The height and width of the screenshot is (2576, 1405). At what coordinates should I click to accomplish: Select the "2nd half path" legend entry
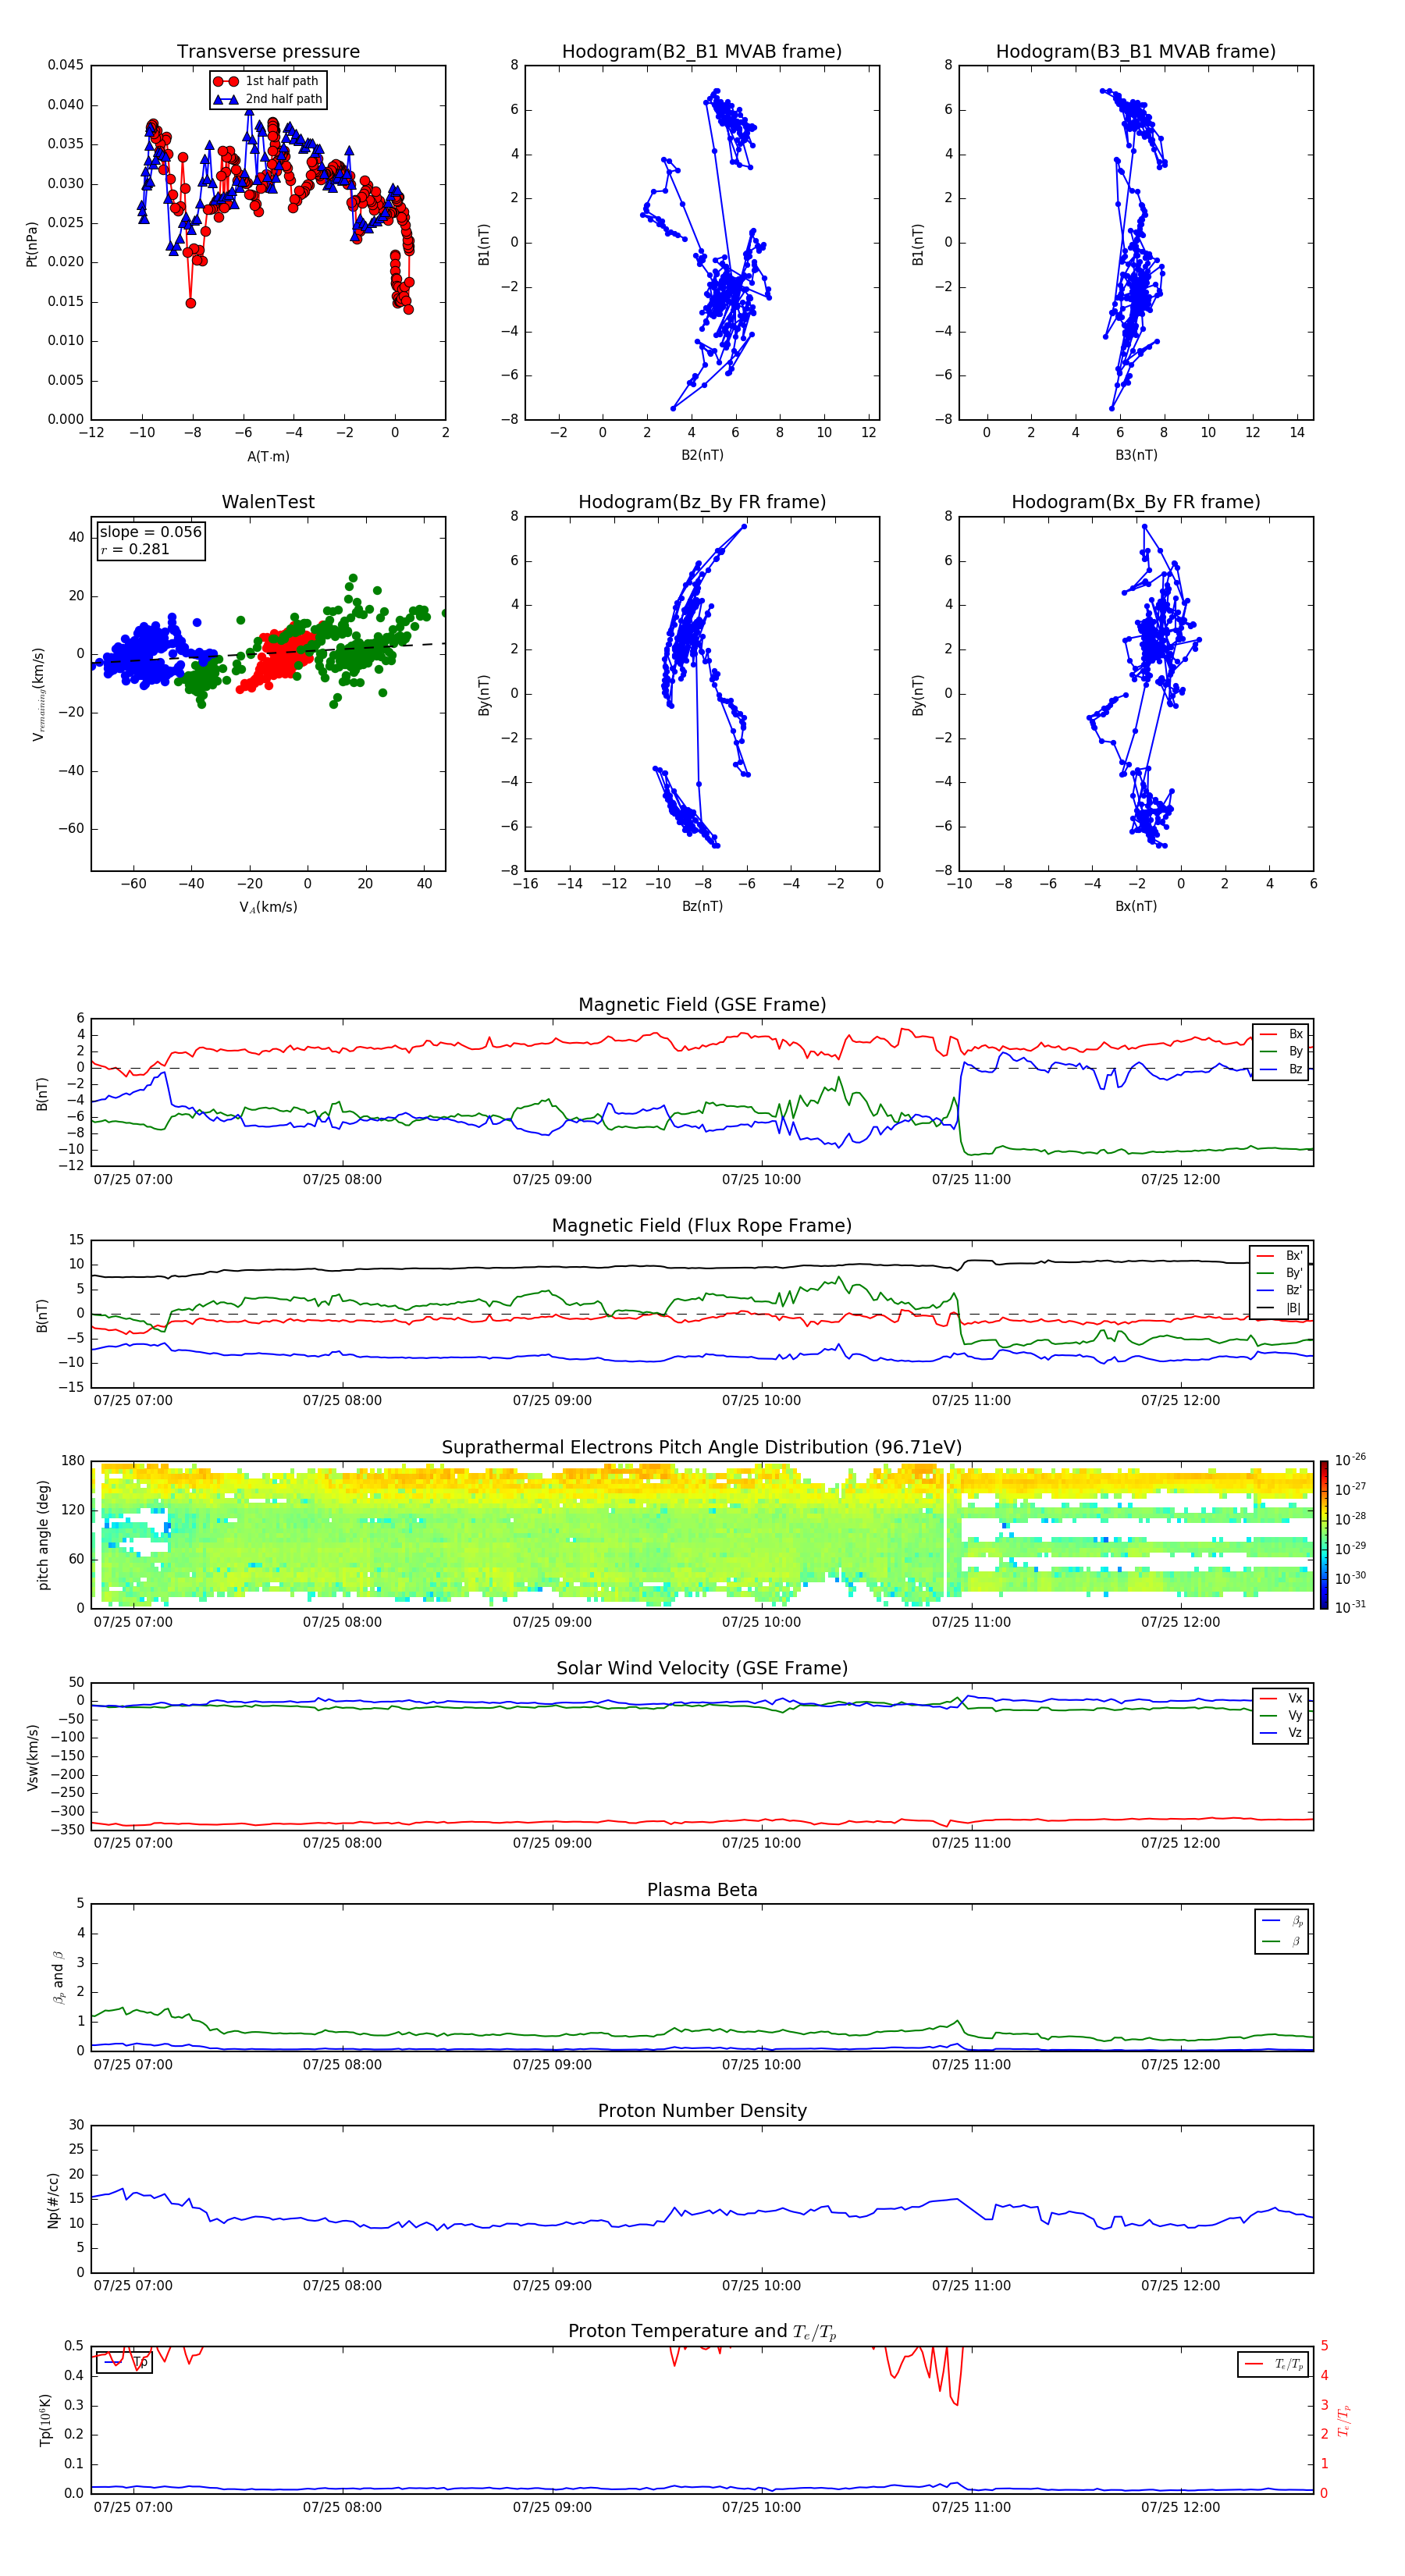point(267,99)
